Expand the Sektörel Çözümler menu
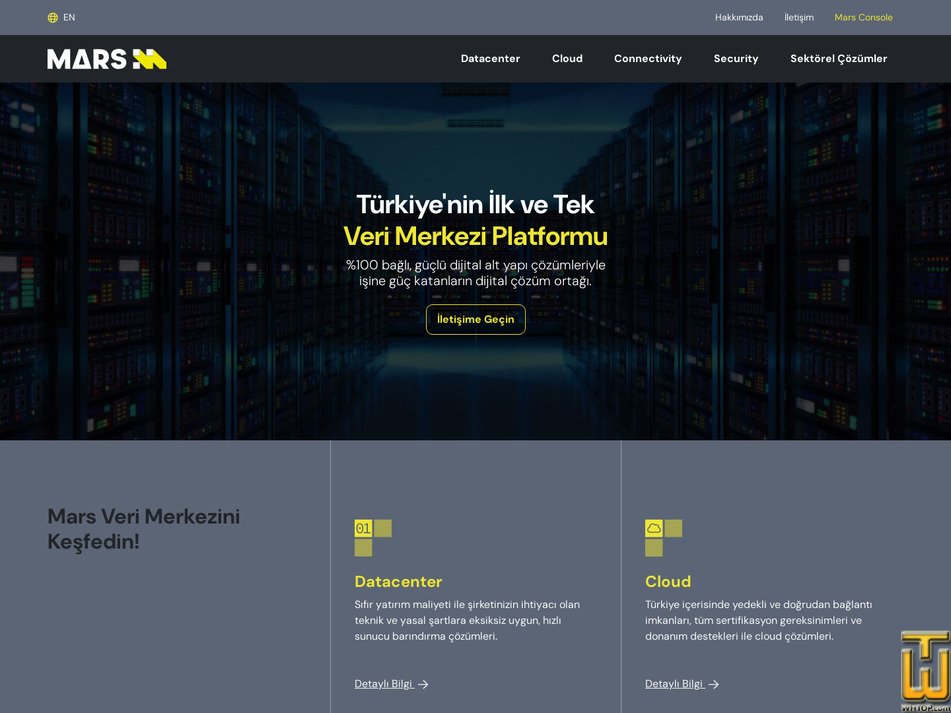The height and width of the screenshot is (713, 951). [x=838, y=59]
